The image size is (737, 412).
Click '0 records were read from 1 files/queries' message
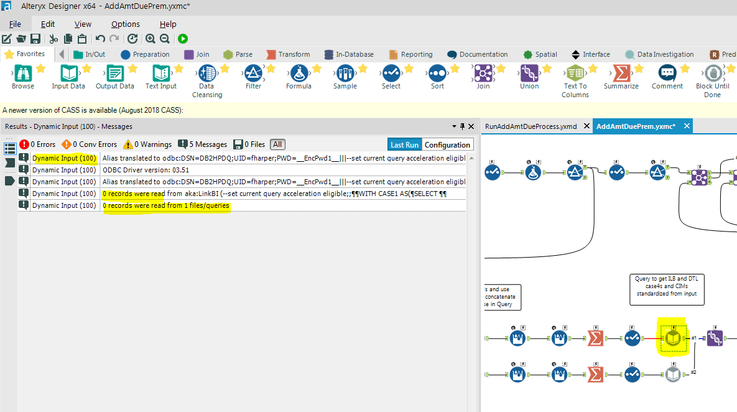pyautogui.click(x=166, y=205)
